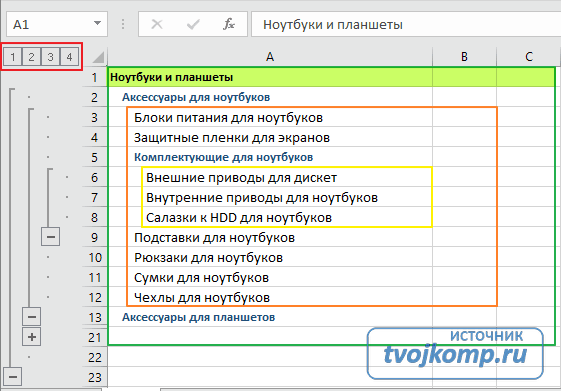Screen dimensions: 561x391
Task: Select row 21 header
Action: pyautogui.click(x=94, y=337)
